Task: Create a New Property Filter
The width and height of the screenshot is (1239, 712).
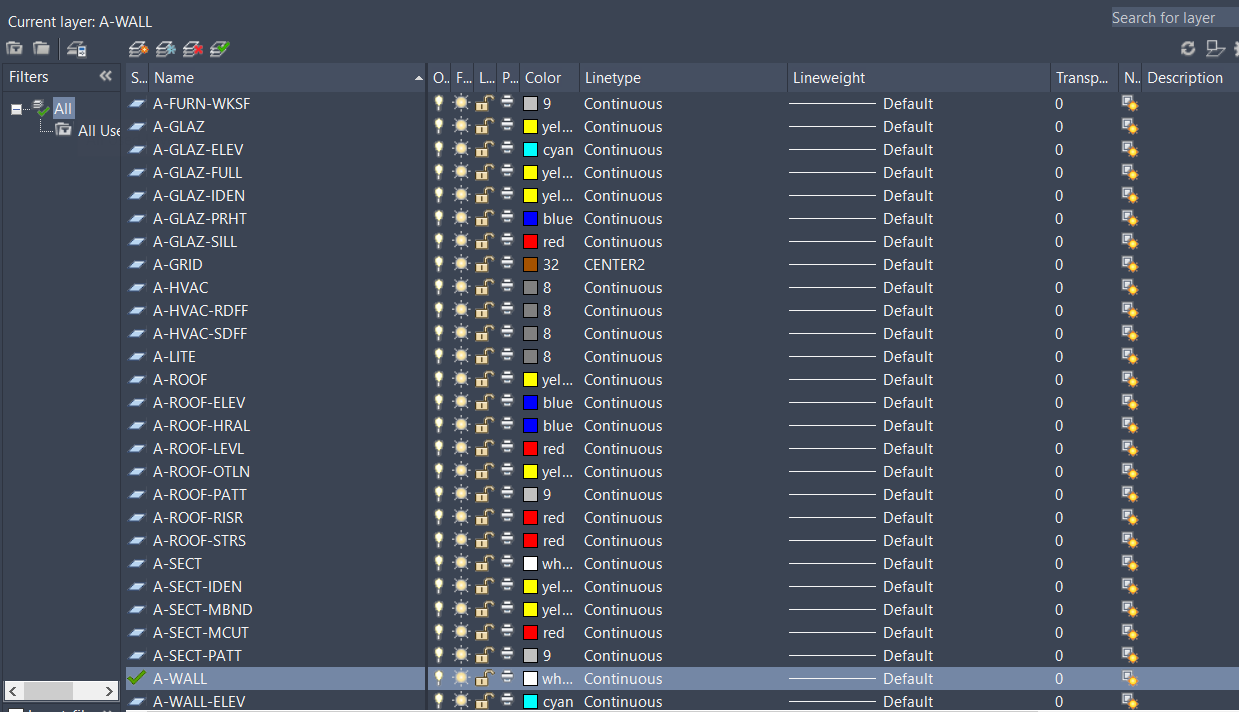Action: click(14, 47)
